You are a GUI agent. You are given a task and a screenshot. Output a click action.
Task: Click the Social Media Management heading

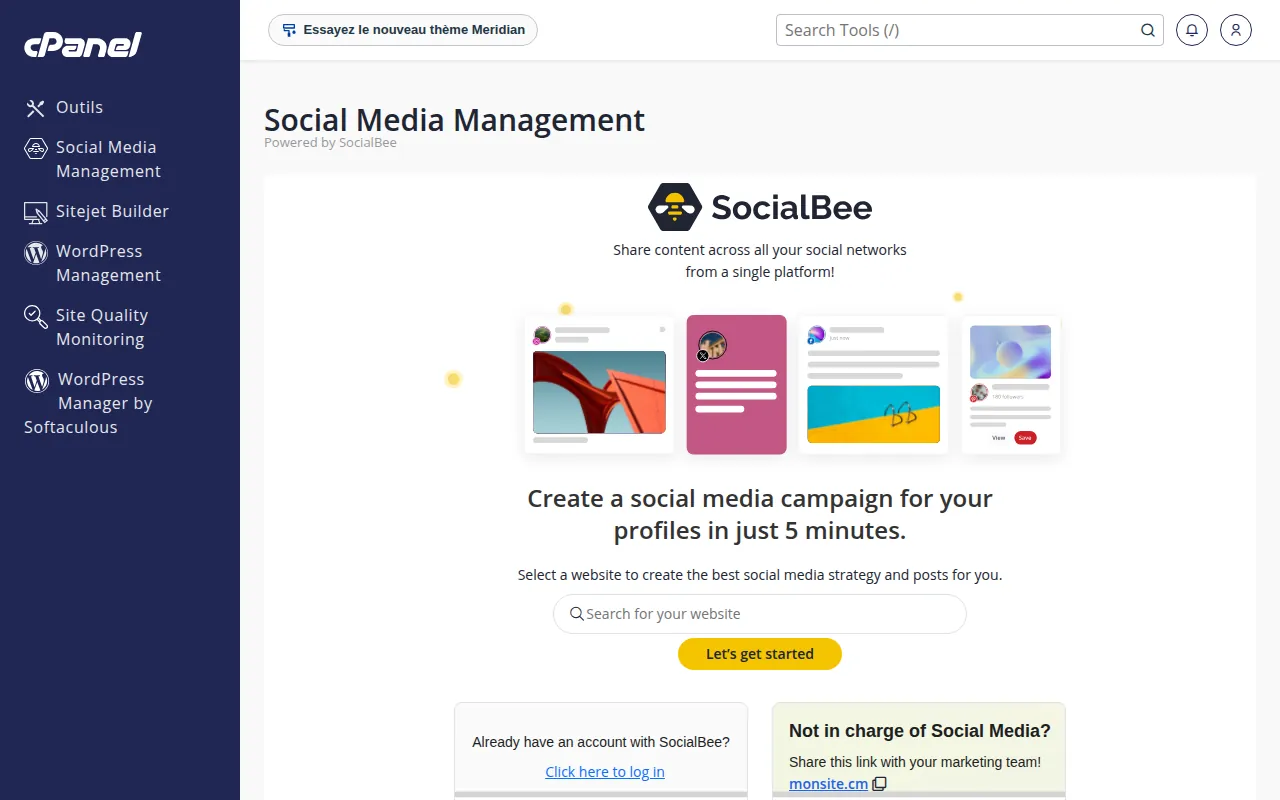tap(454, 120)
